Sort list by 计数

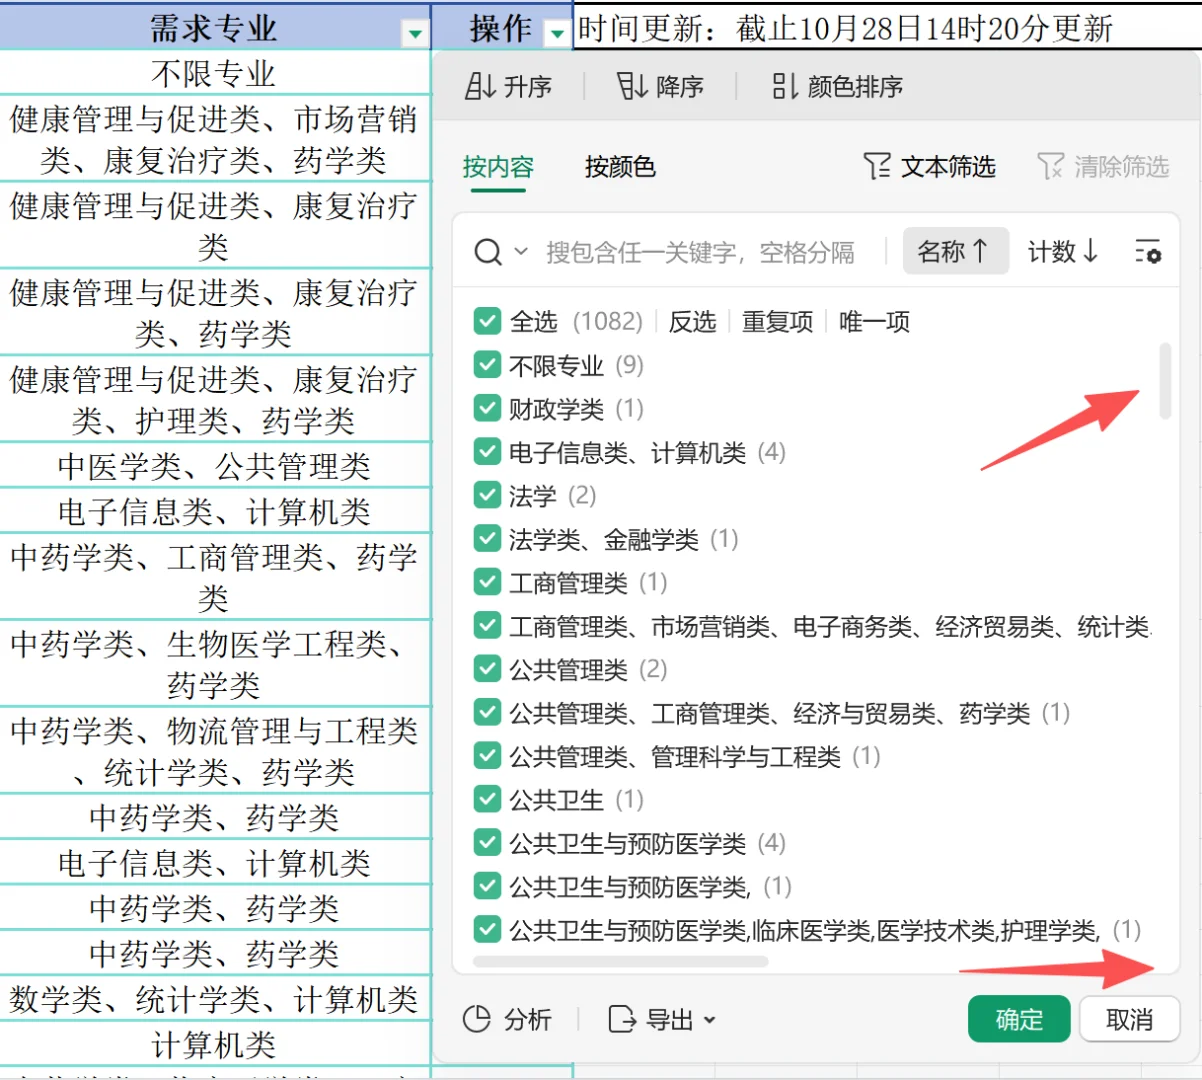1064,252
